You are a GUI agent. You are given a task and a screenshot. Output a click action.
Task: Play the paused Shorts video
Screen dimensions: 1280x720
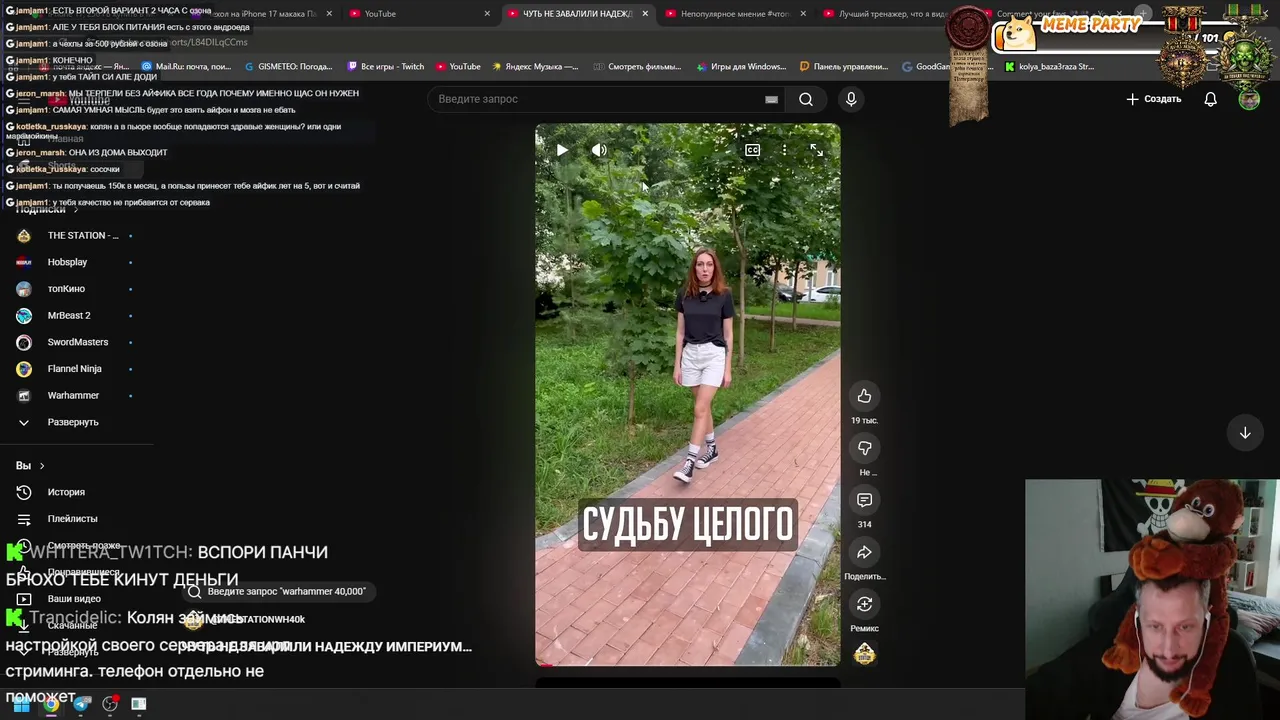click(562, 150)
